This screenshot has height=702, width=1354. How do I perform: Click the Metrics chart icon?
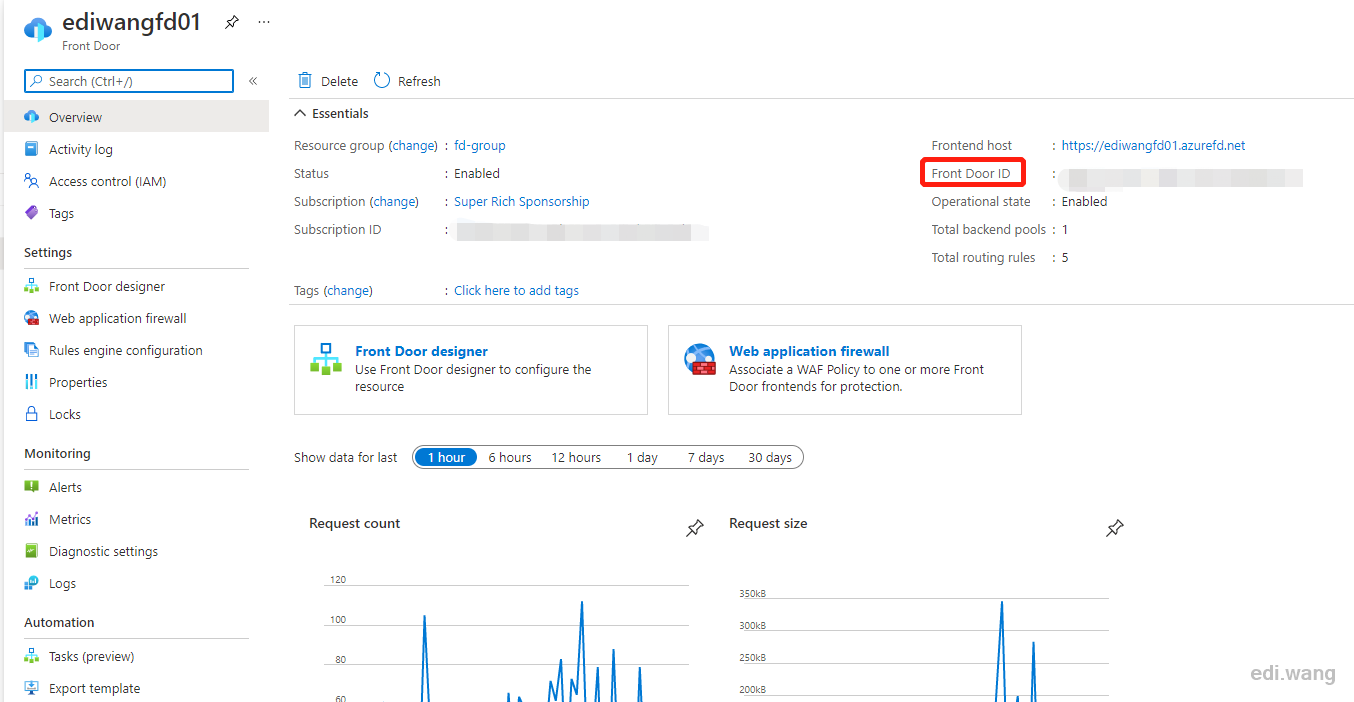click(31, 519)
